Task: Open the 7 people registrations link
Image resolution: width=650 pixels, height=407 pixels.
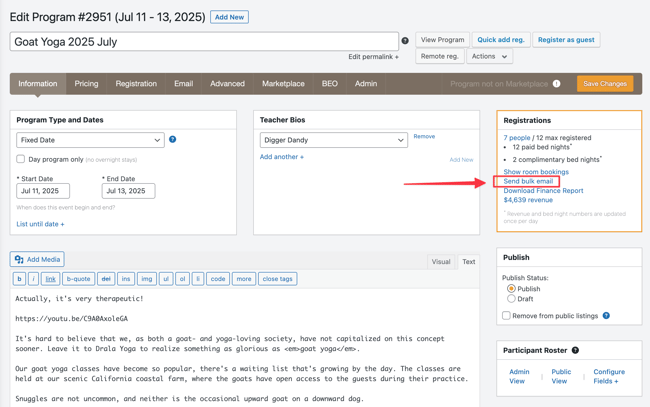Action: 517,138
